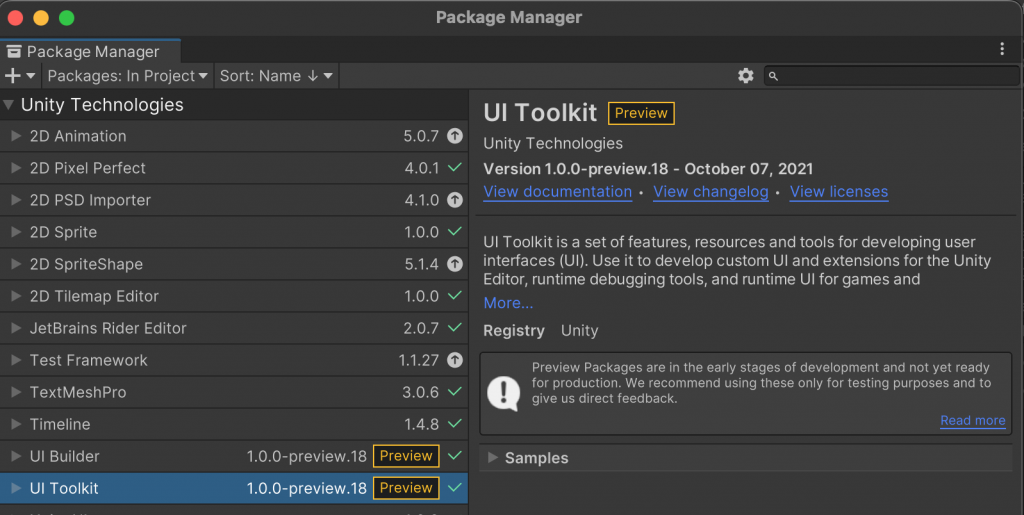Click More... to expand description
The width and height of the screenshot is (1024, 515).
(x=508, y=303)
